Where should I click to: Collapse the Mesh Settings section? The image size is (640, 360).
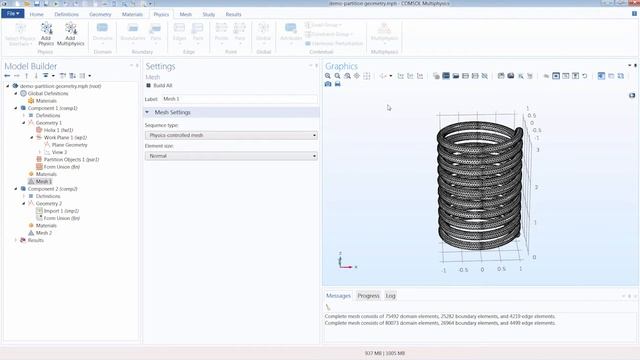tap(147, 112)
